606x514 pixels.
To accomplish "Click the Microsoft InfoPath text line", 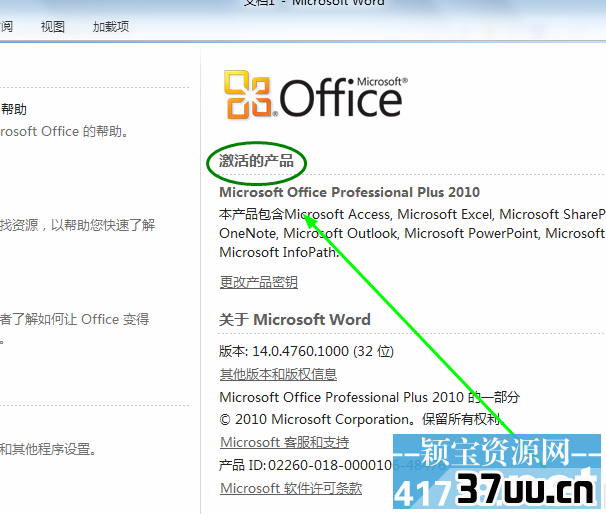I will point(279,252).
